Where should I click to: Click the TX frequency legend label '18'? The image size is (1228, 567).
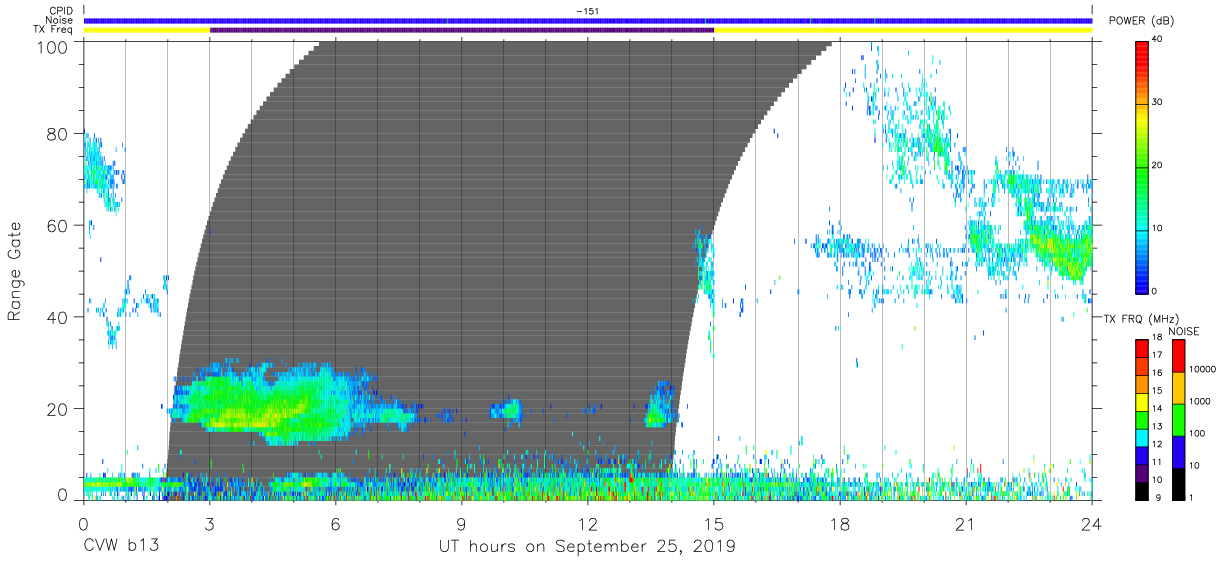click(1155, 339)
